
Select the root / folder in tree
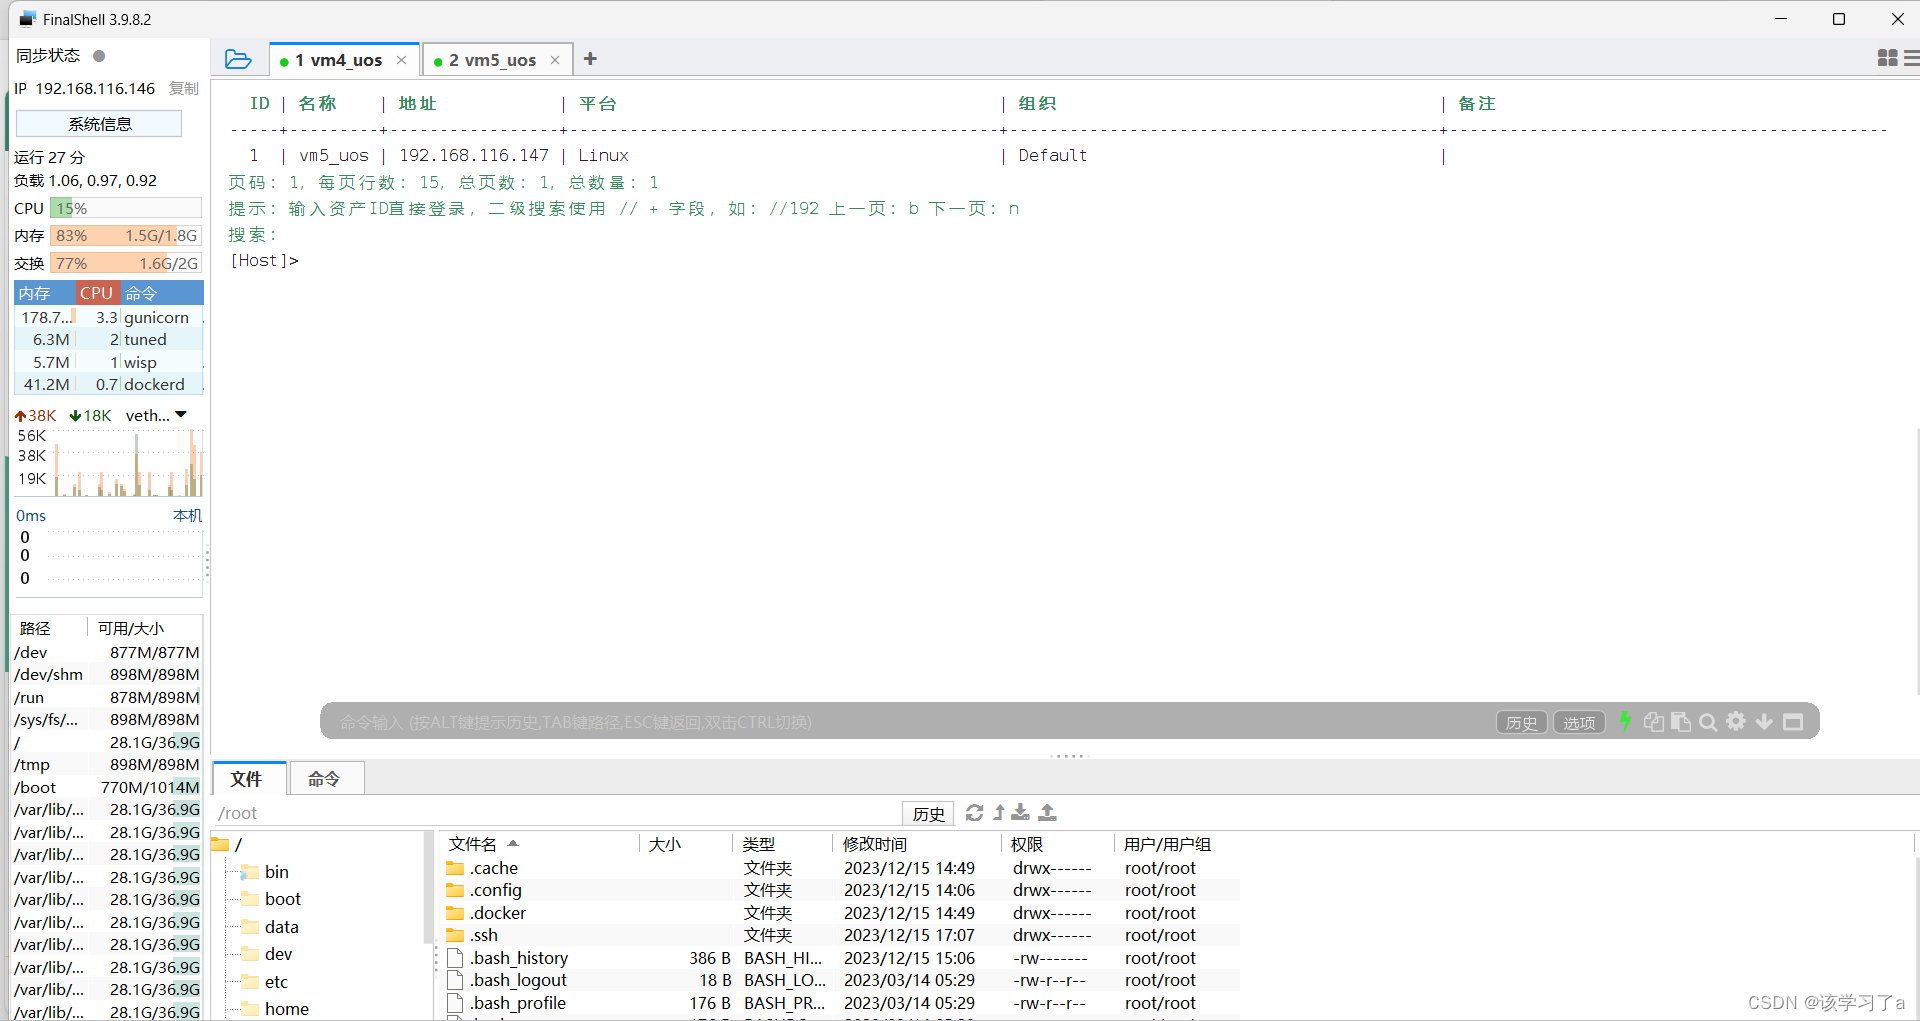pos(228,845)
